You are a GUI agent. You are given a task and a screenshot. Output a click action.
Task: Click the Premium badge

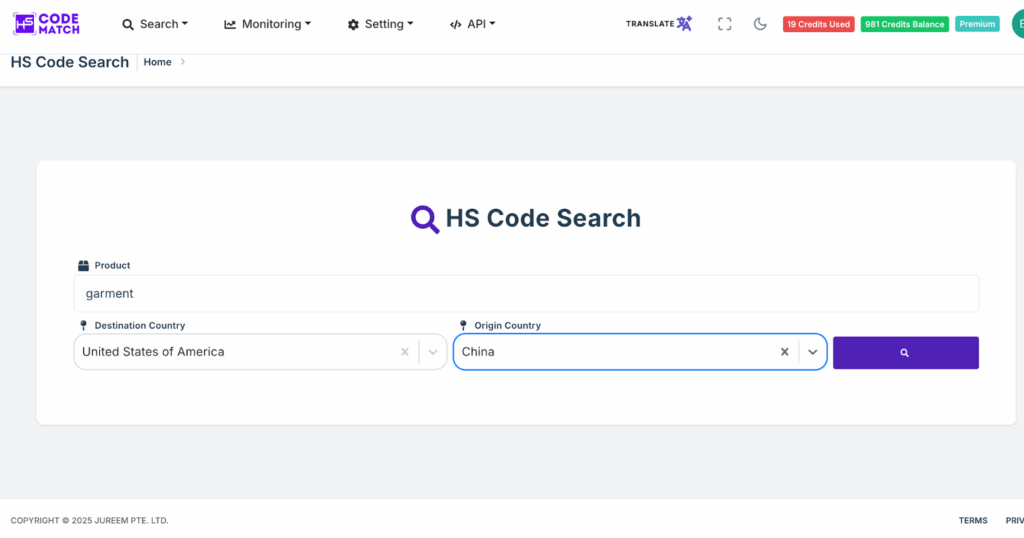pyautogui.click(x=977, y=24)
